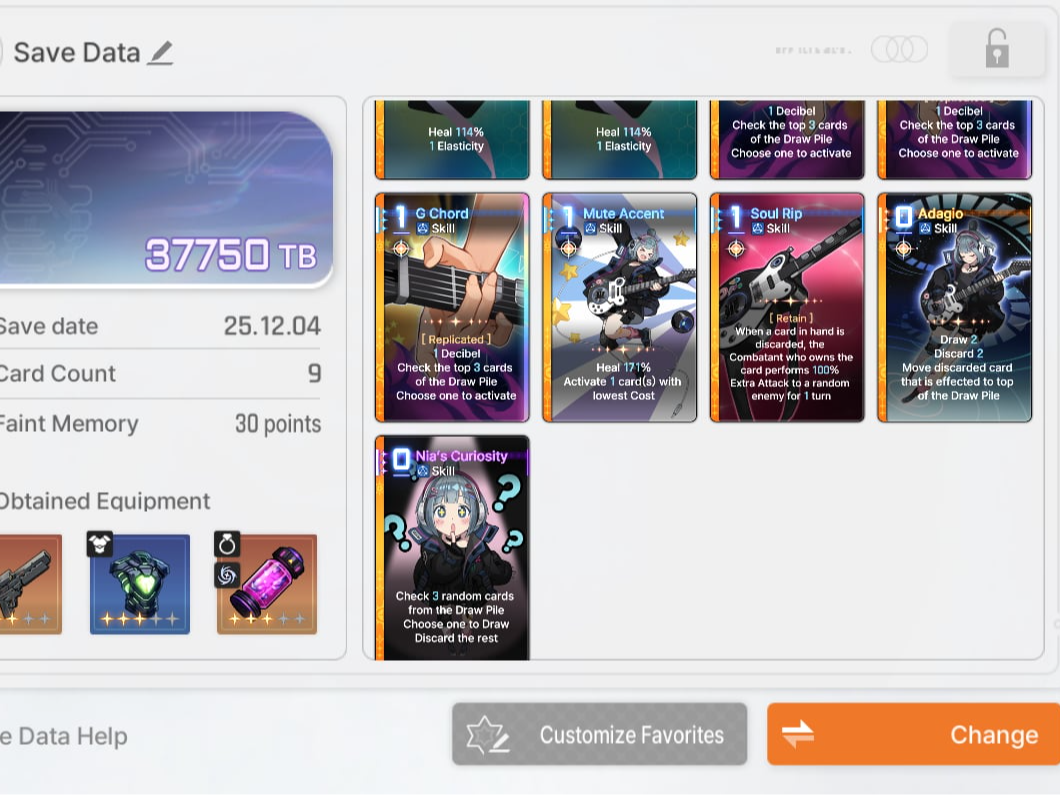1060x795 pixels.
Task: Click the armor type badge icon
Action: tap(99, 544)
